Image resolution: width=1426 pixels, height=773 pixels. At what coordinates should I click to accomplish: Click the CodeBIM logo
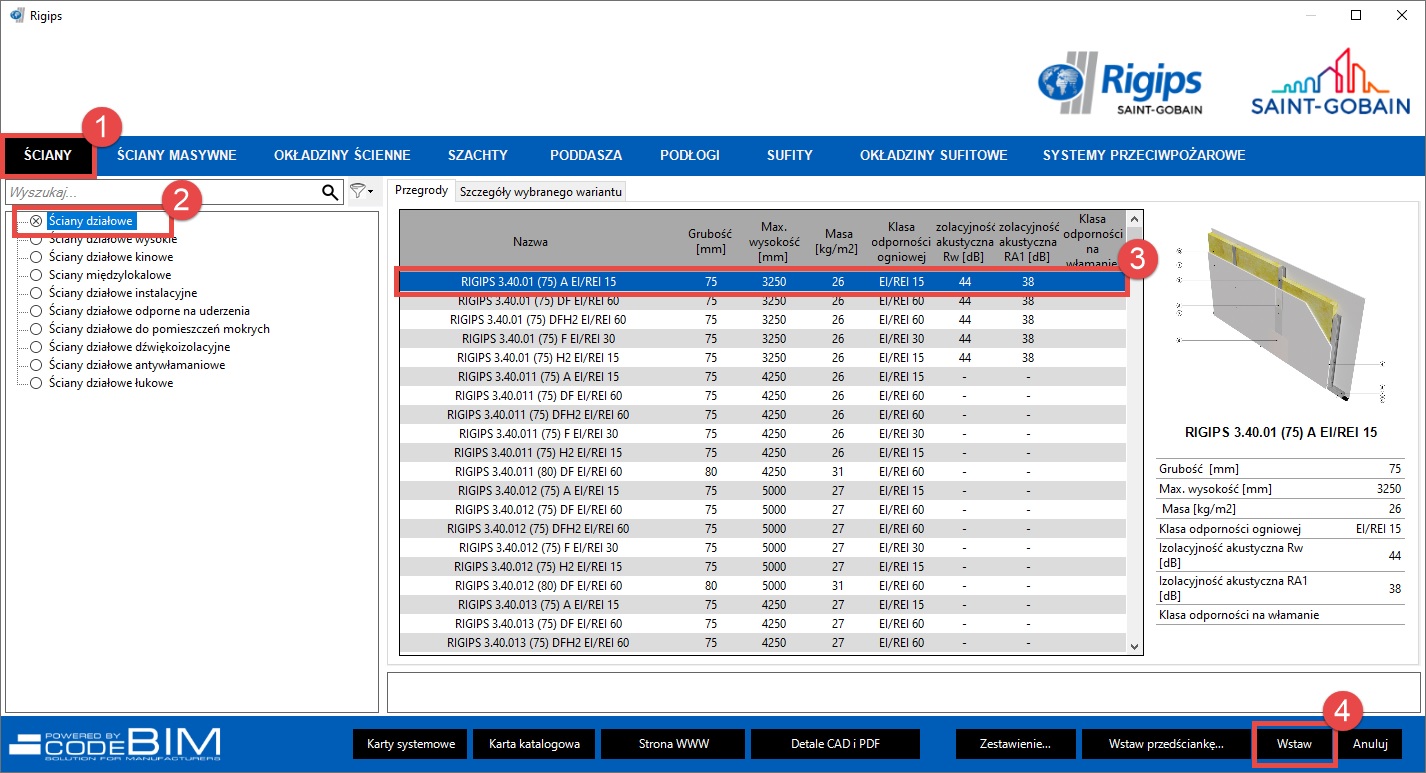pyautogui.click(x=115, y=744)
